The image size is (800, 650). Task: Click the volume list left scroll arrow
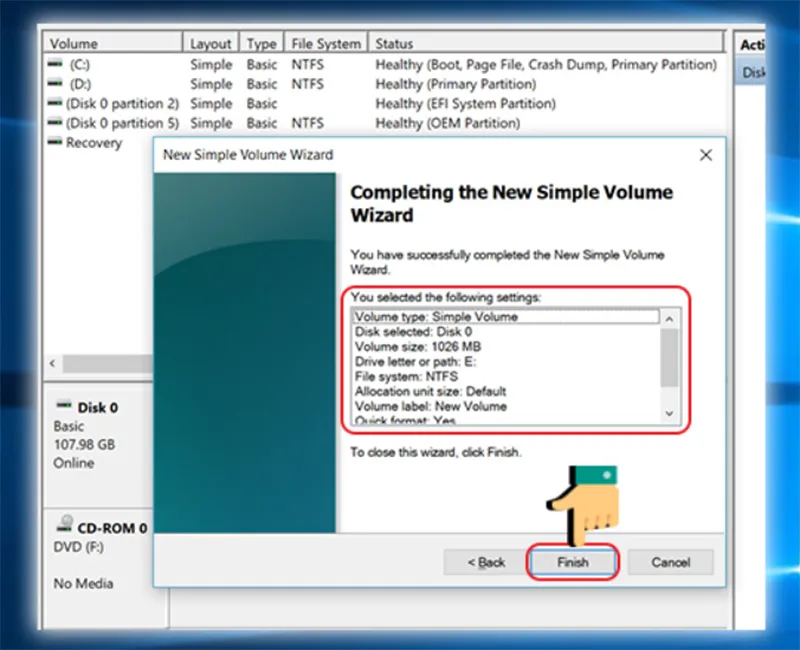(53, 363)
